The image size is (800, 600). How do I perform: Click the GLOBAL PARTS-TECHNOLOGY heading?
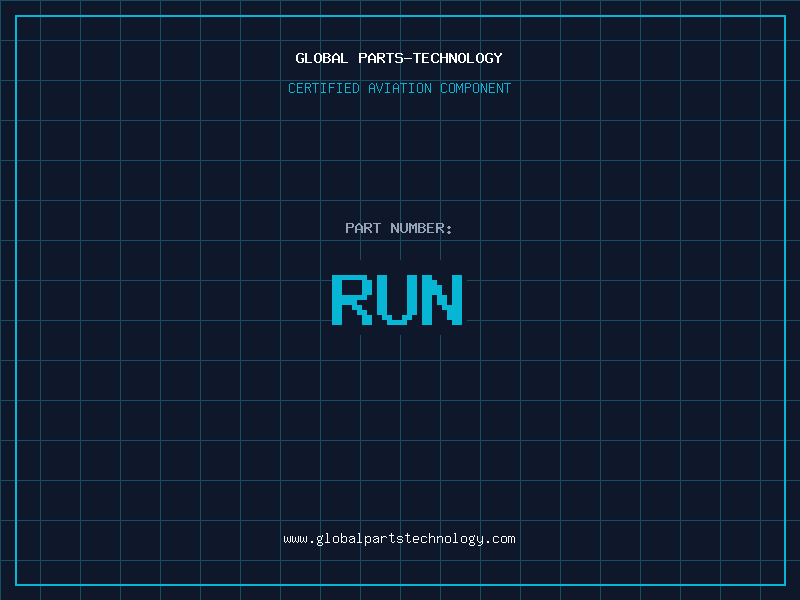pyautogui.click(x=399, y=58)
